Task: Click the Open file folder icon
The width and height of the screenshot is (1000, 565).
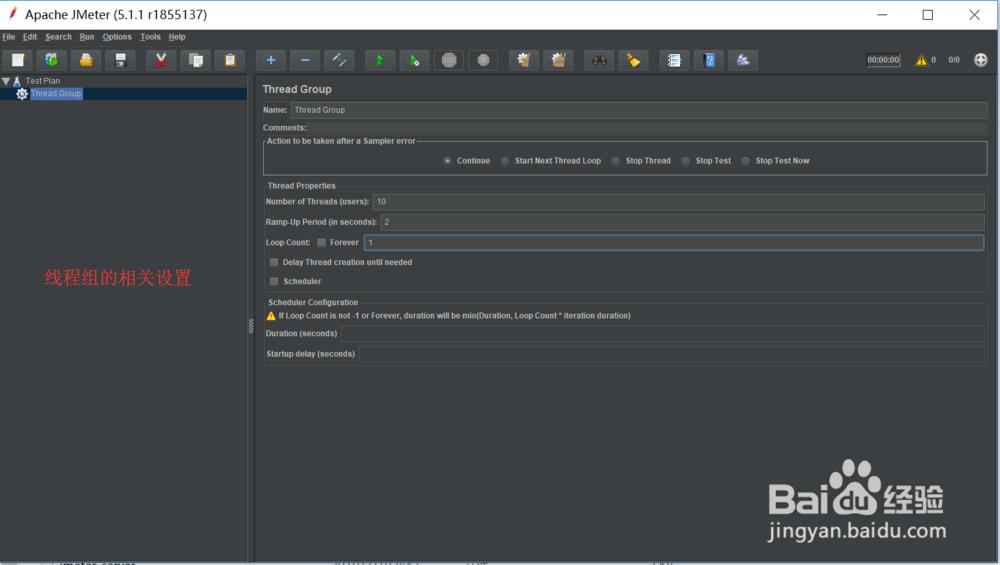Action: (x=86, y=60)
